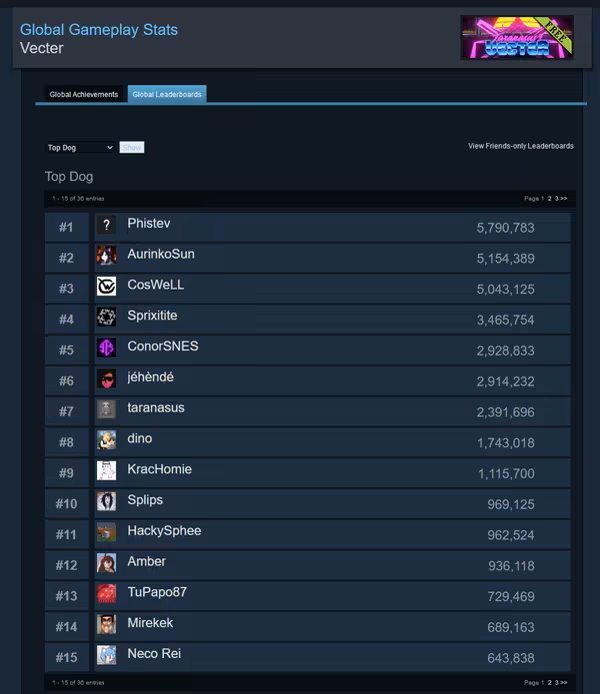Click KracHomie's white avatar
This screenshot has width=600, height=694.
tap(106, 470)
